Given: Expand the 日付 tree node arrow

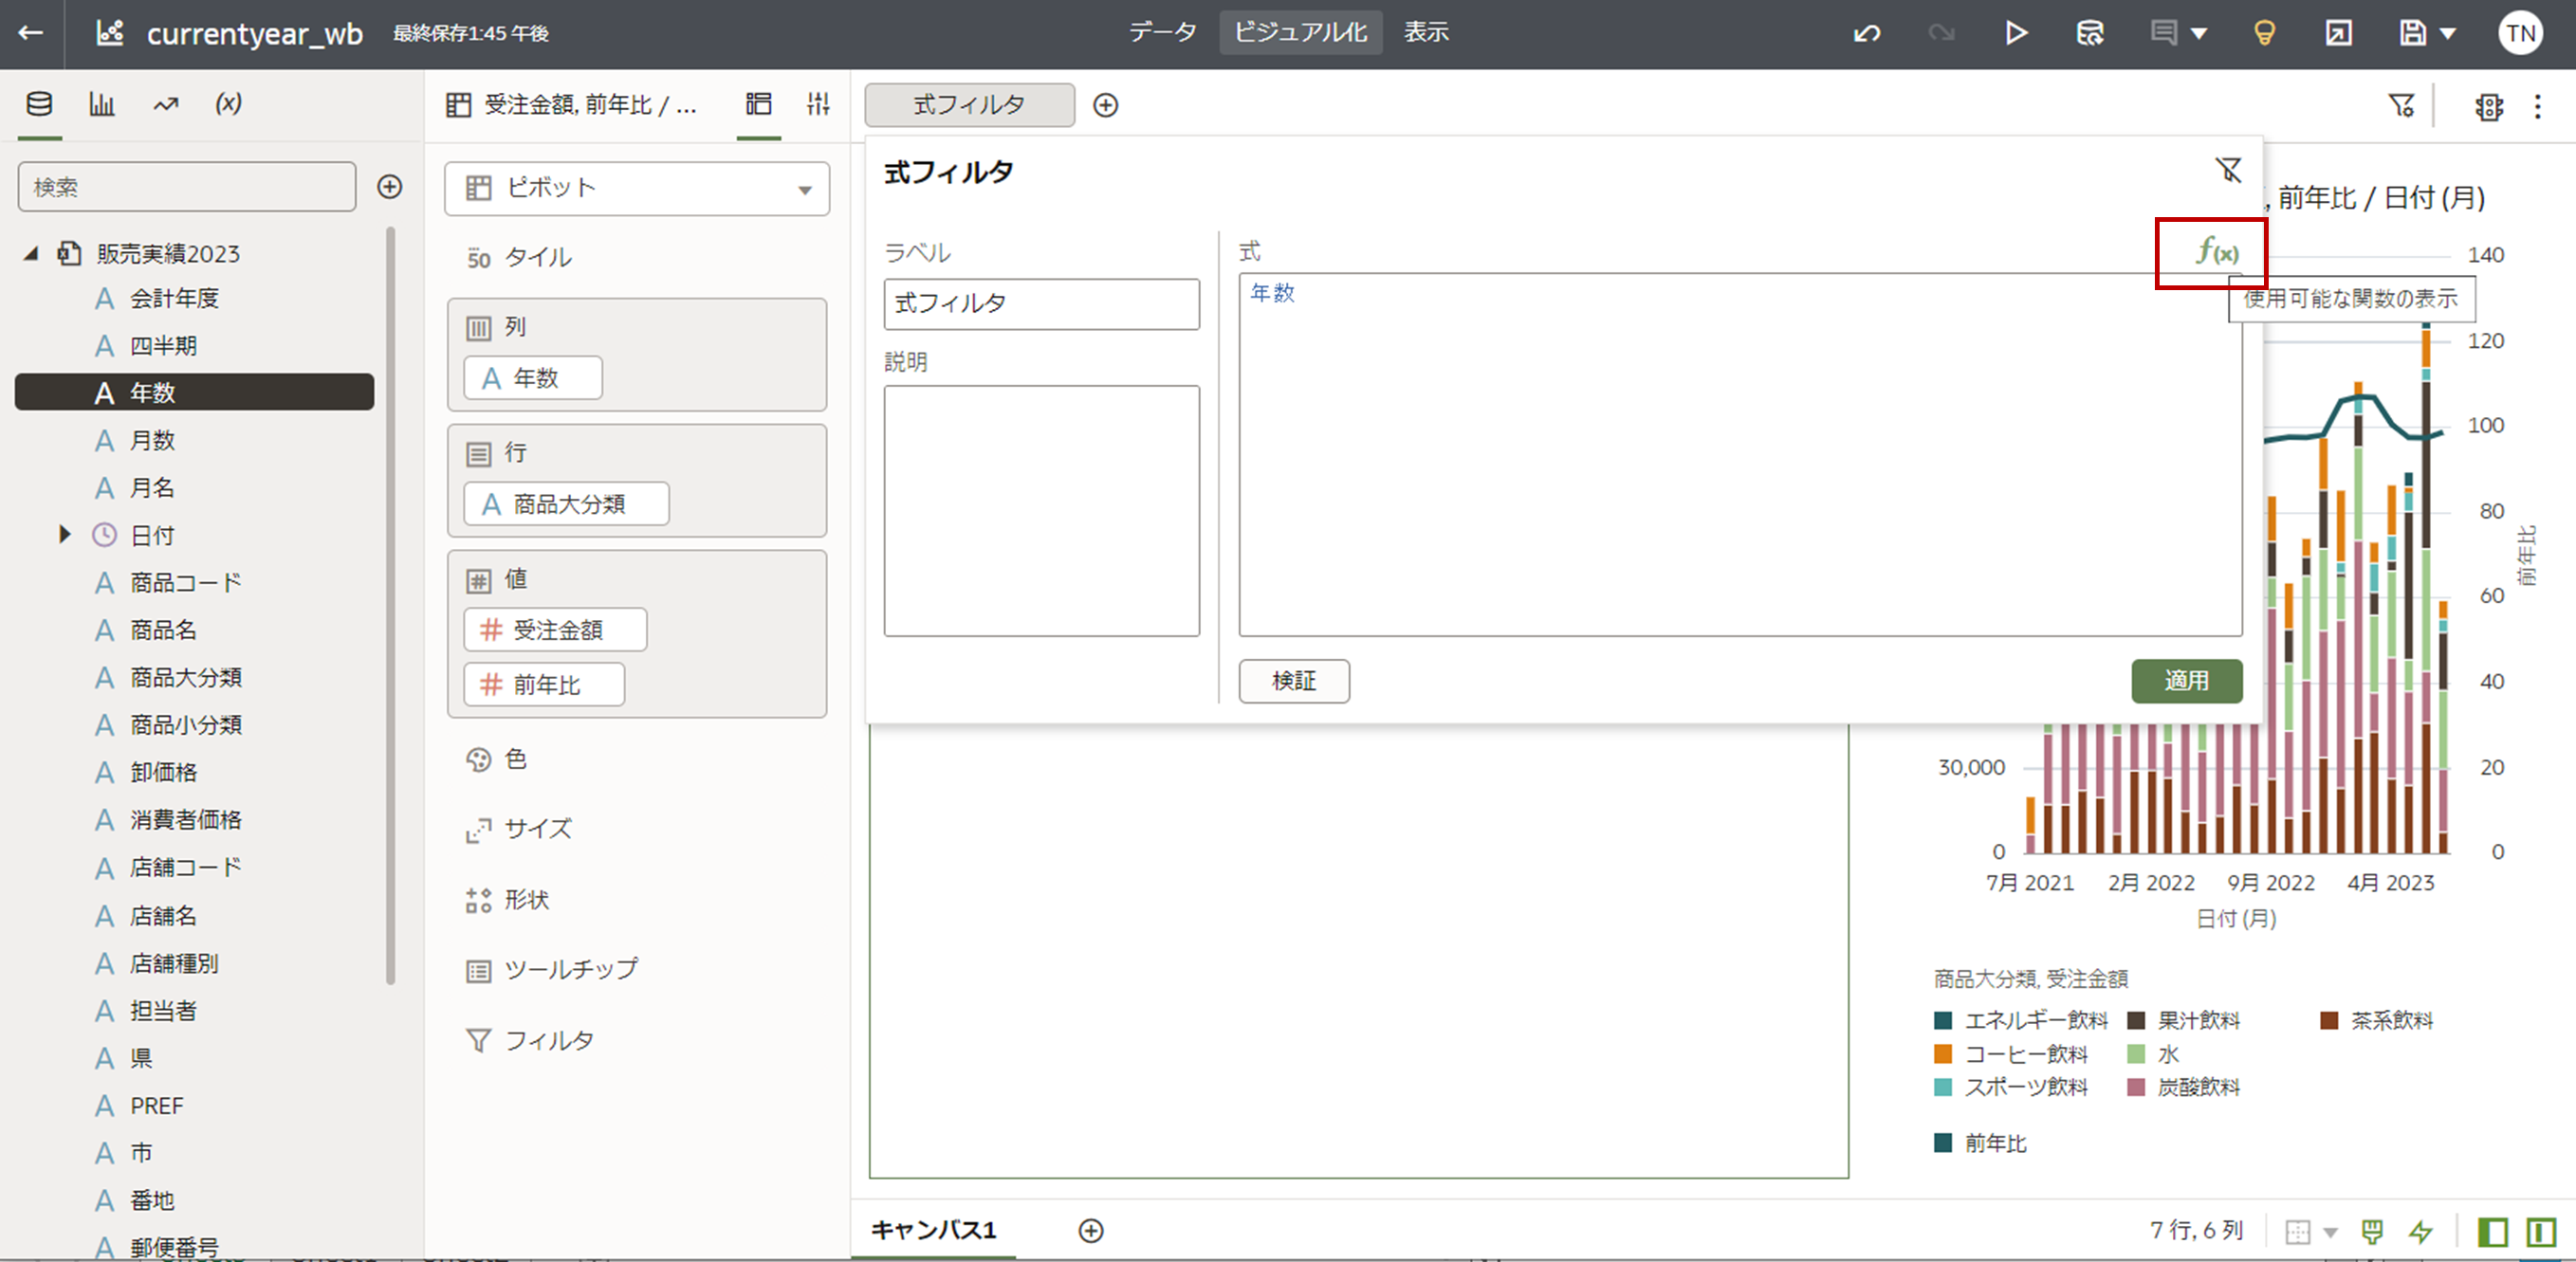Looking at the screenshot, I should [65, 534].
